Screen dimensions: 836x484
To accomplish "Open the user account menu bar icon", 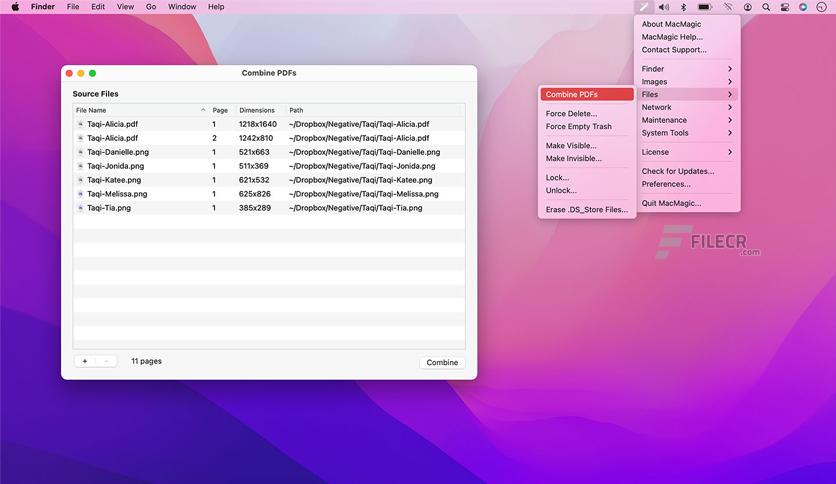I will click(747, 7).
